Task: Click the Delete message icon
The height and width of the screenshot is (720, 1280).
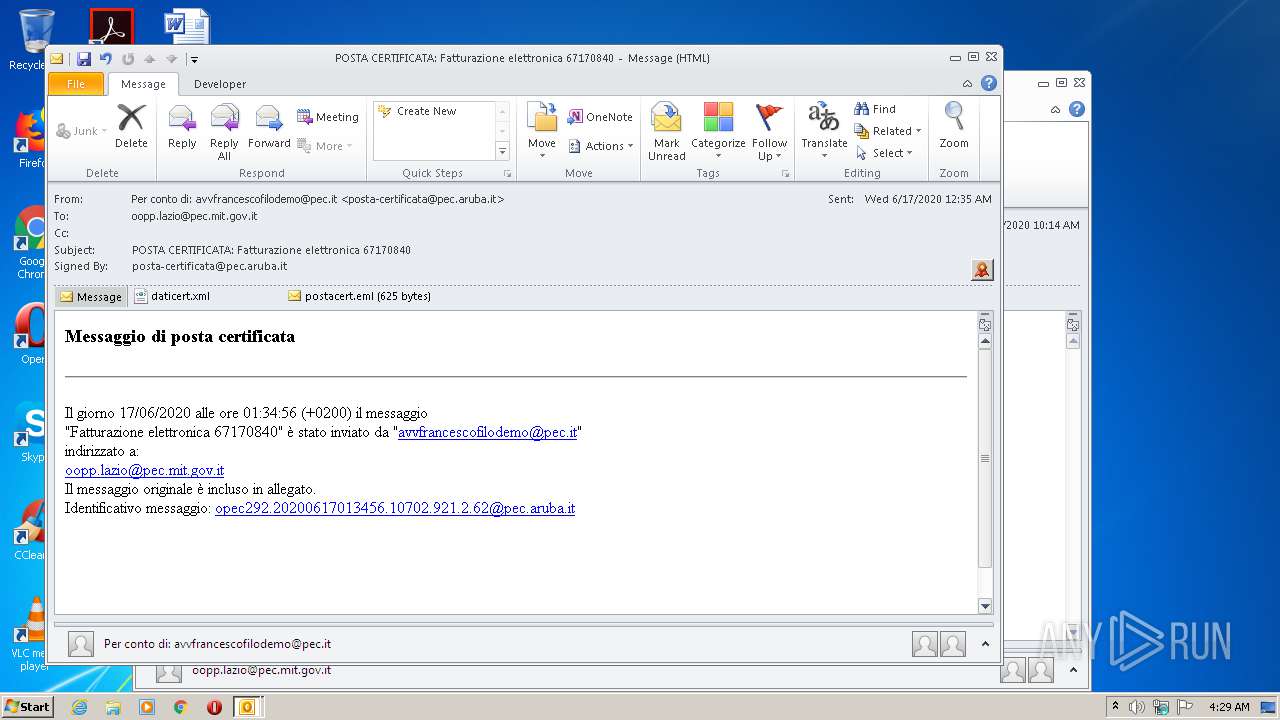Action: 131,126
